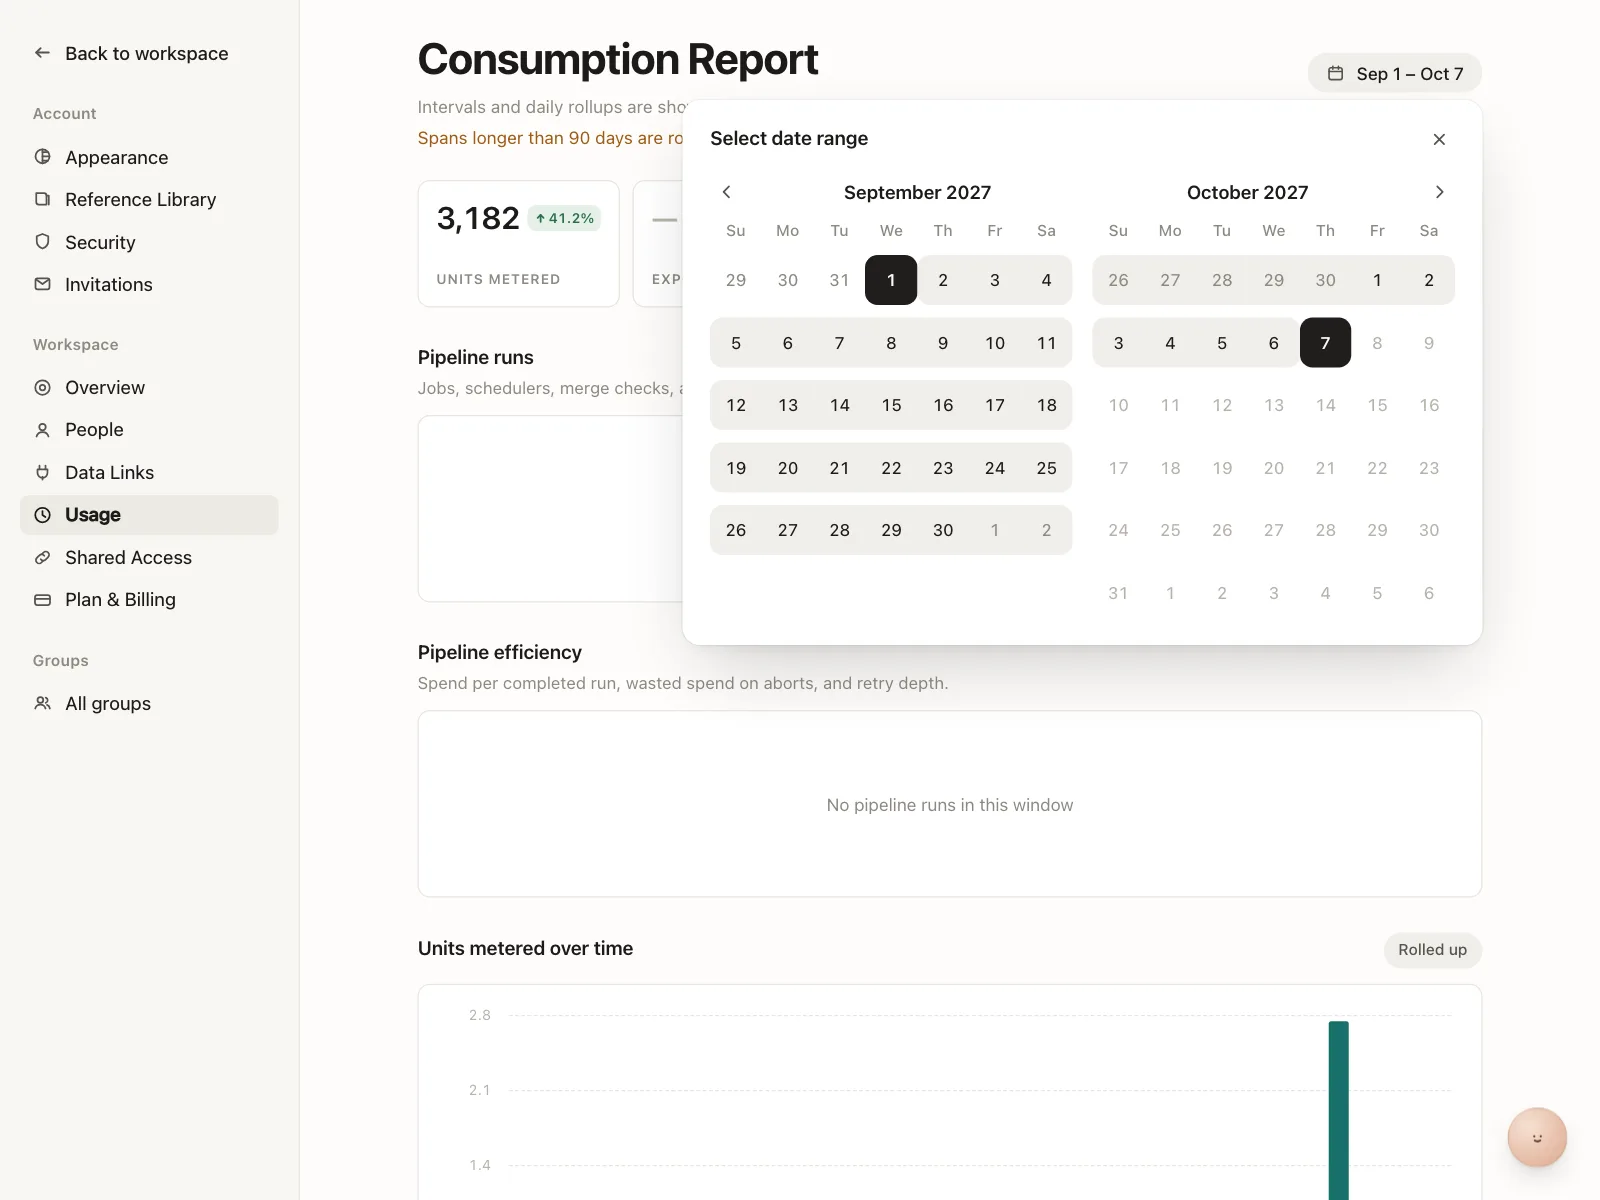Click the Reference Library icon

click(42, 199)
